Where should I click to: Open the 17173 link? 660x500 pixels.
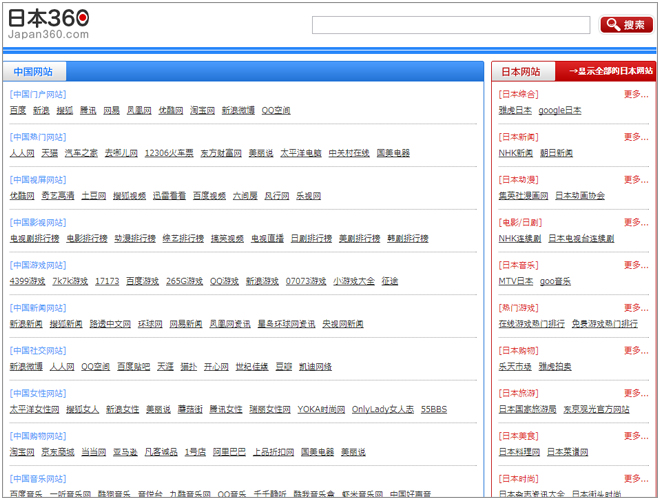click(x=107, y=281)
